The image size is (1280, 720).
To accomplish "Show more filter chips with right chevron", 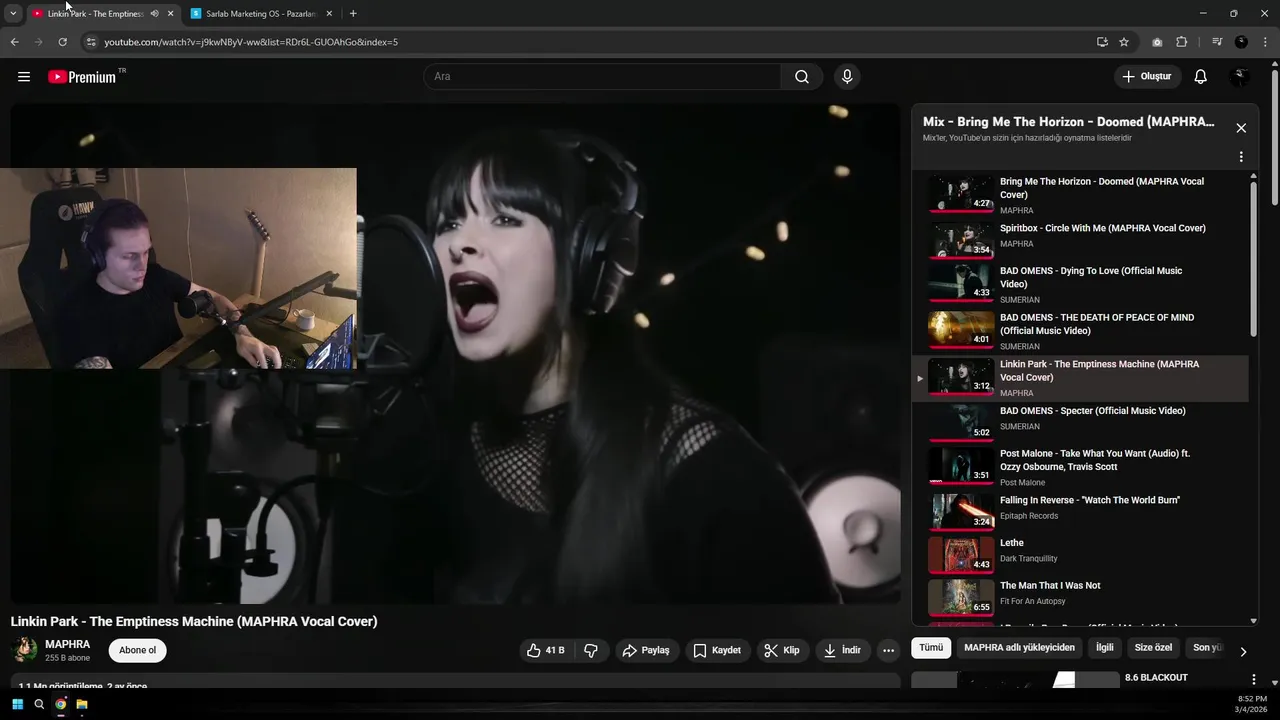I will tap(1243, 651).
